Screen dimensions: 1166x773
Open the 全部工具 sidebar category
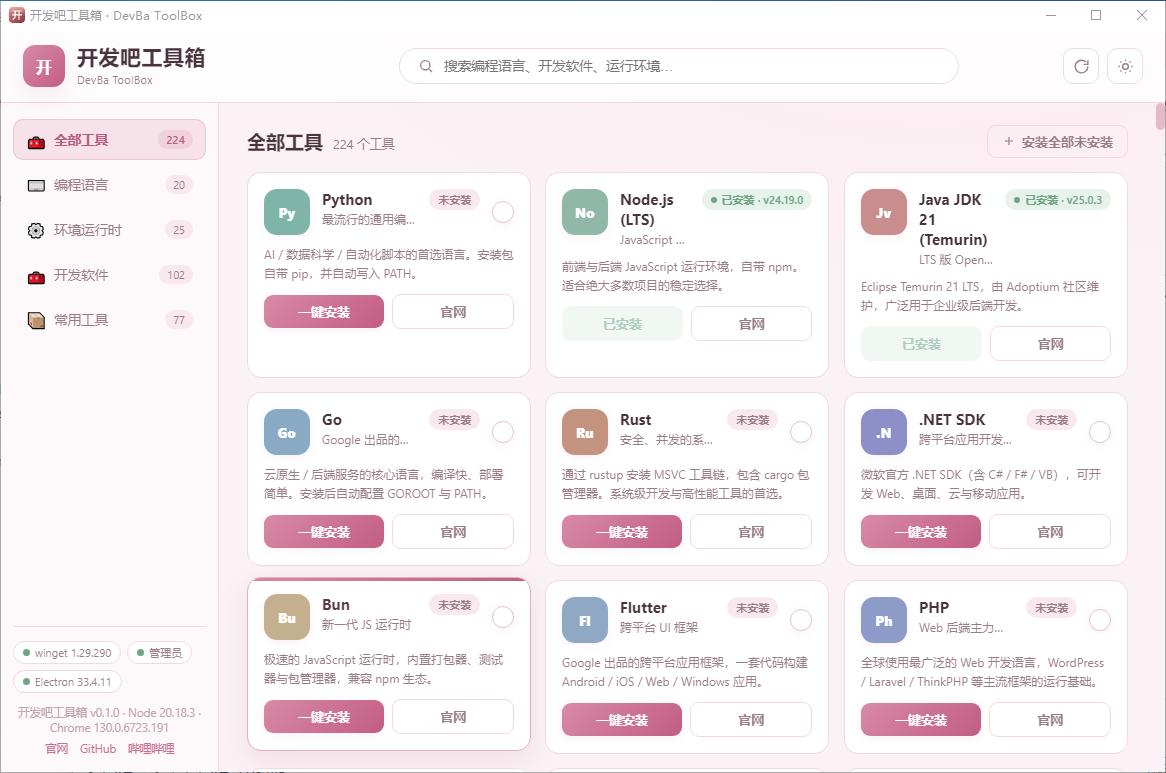tap(109, 140)
